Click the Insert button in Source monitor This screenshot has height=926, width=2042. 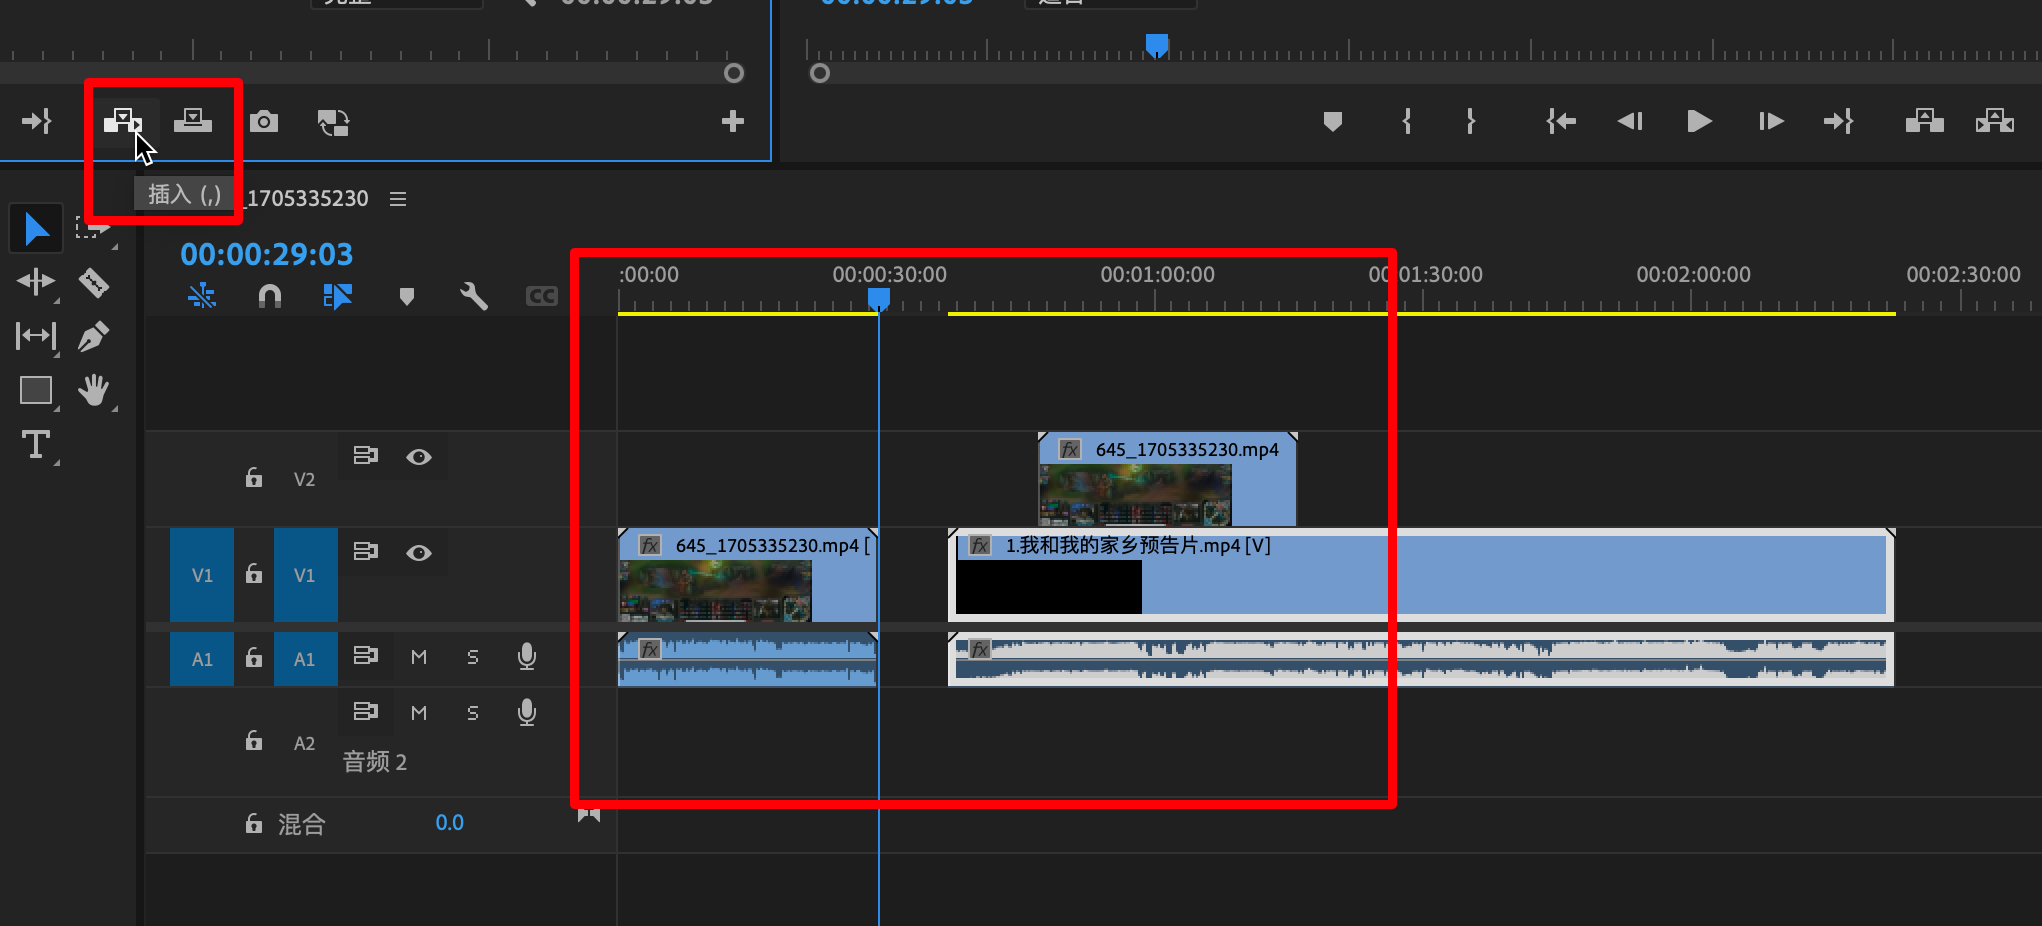(x=122, y=122)
